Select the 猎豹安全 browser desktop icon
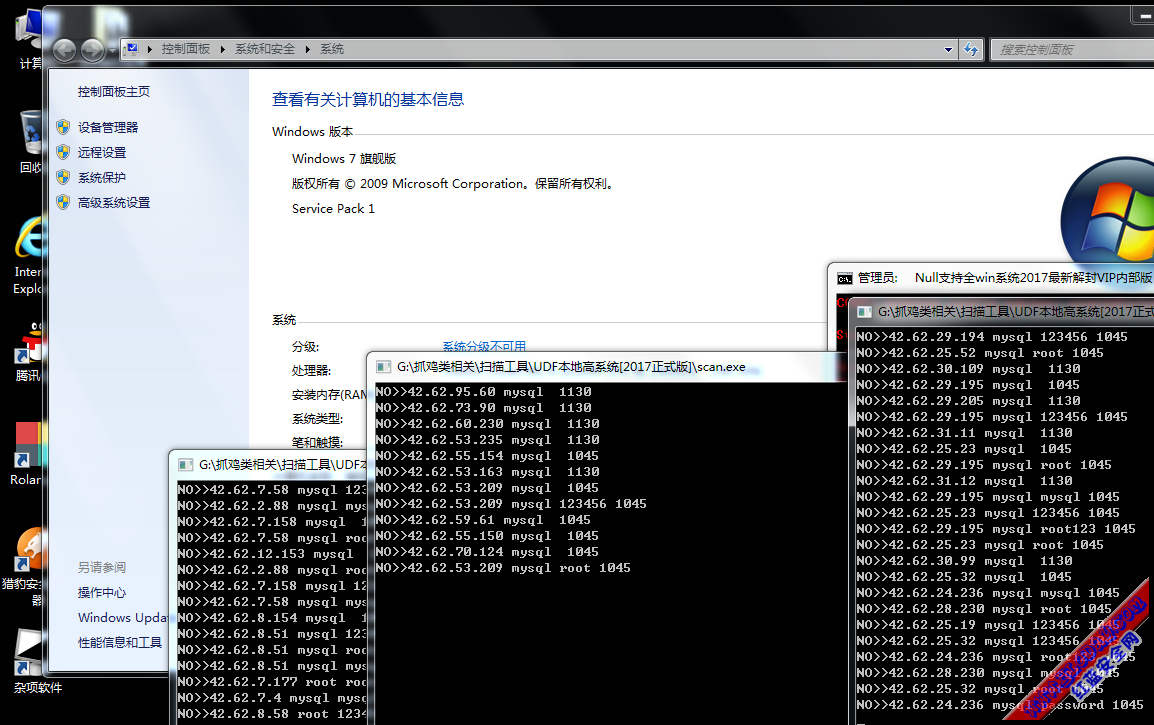This screenshot has height=725, width=1154. (x=26, y=565)
